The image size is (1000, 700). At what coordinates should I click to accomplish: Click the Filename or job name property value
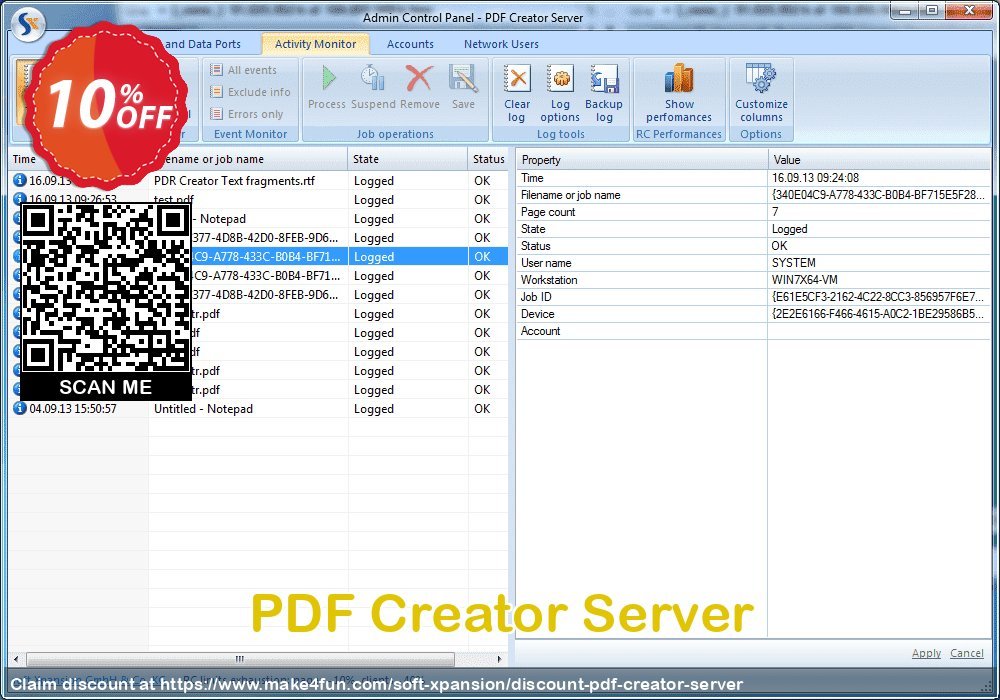point(879,195)
